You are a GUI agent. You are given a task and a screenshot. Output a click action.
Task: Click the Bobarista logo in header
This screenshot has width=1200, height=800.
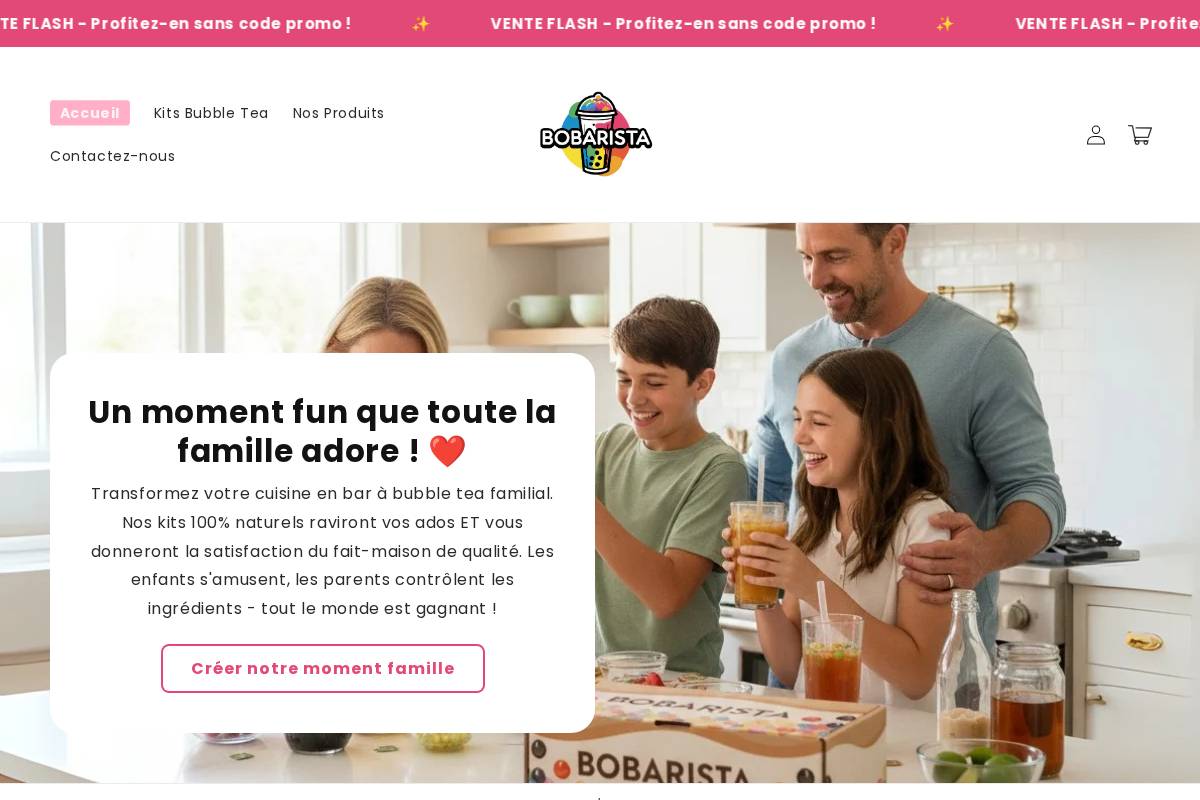(x=596, y=134)
